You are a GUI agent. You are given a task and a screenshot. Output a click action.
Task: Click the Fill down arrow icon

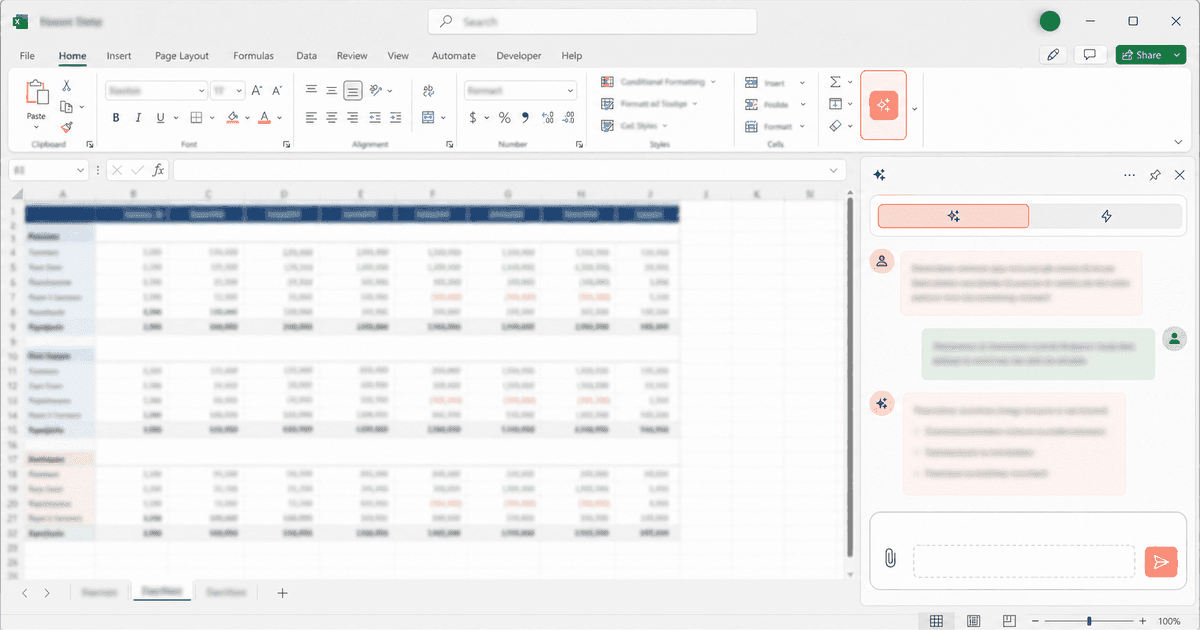coord(835,104)
